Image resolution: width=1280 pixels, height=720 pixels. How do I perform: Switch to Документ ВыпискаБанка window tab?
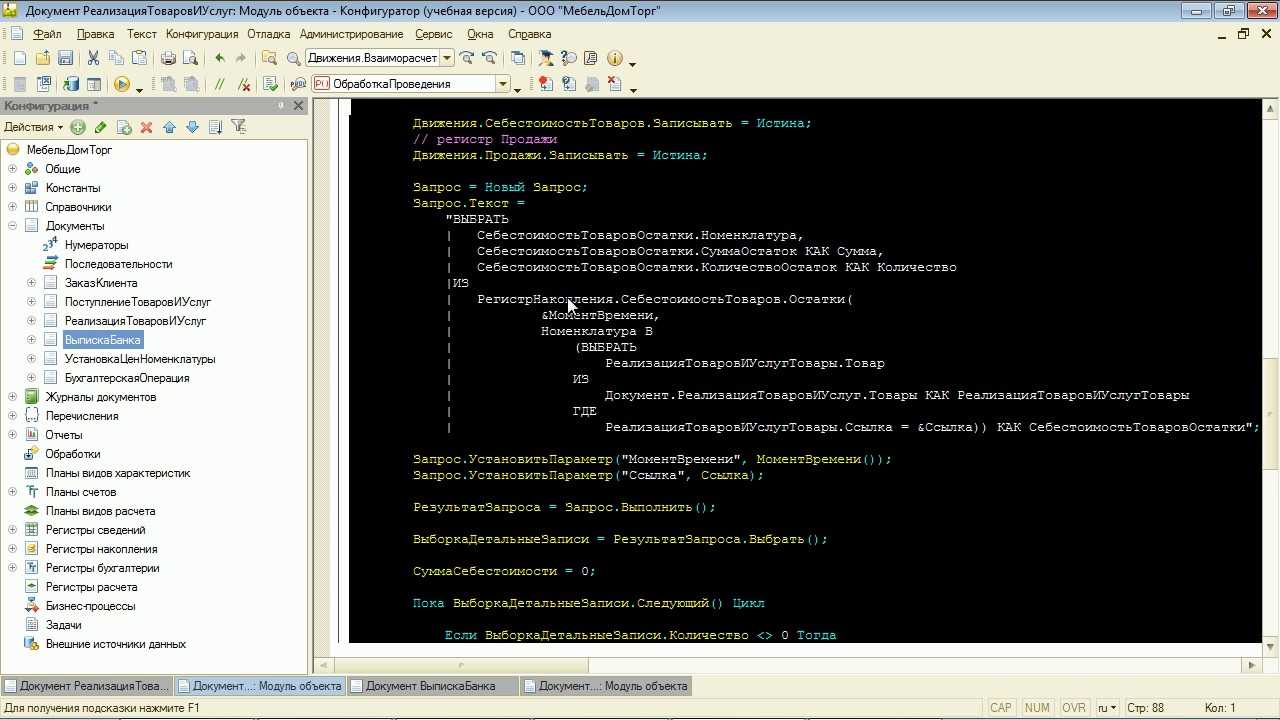pos(432,686)
